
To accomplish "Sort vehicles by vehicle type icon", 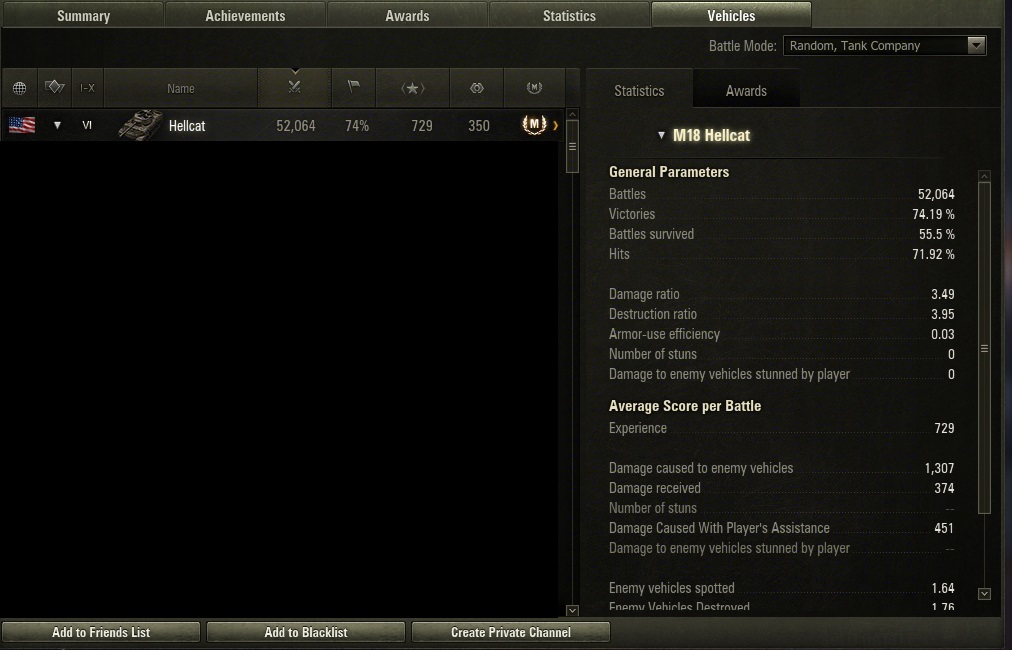I will click(54, 87).
